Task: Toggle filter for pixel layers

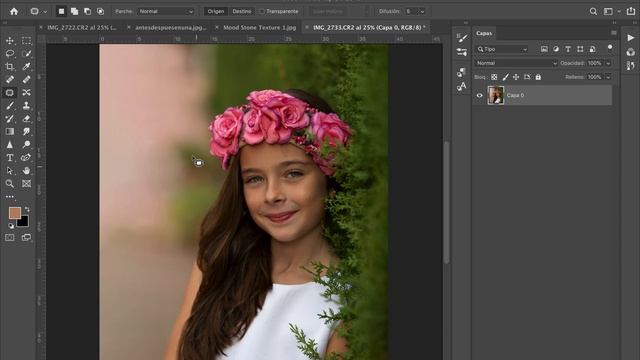Action: [x=544, y=49]
